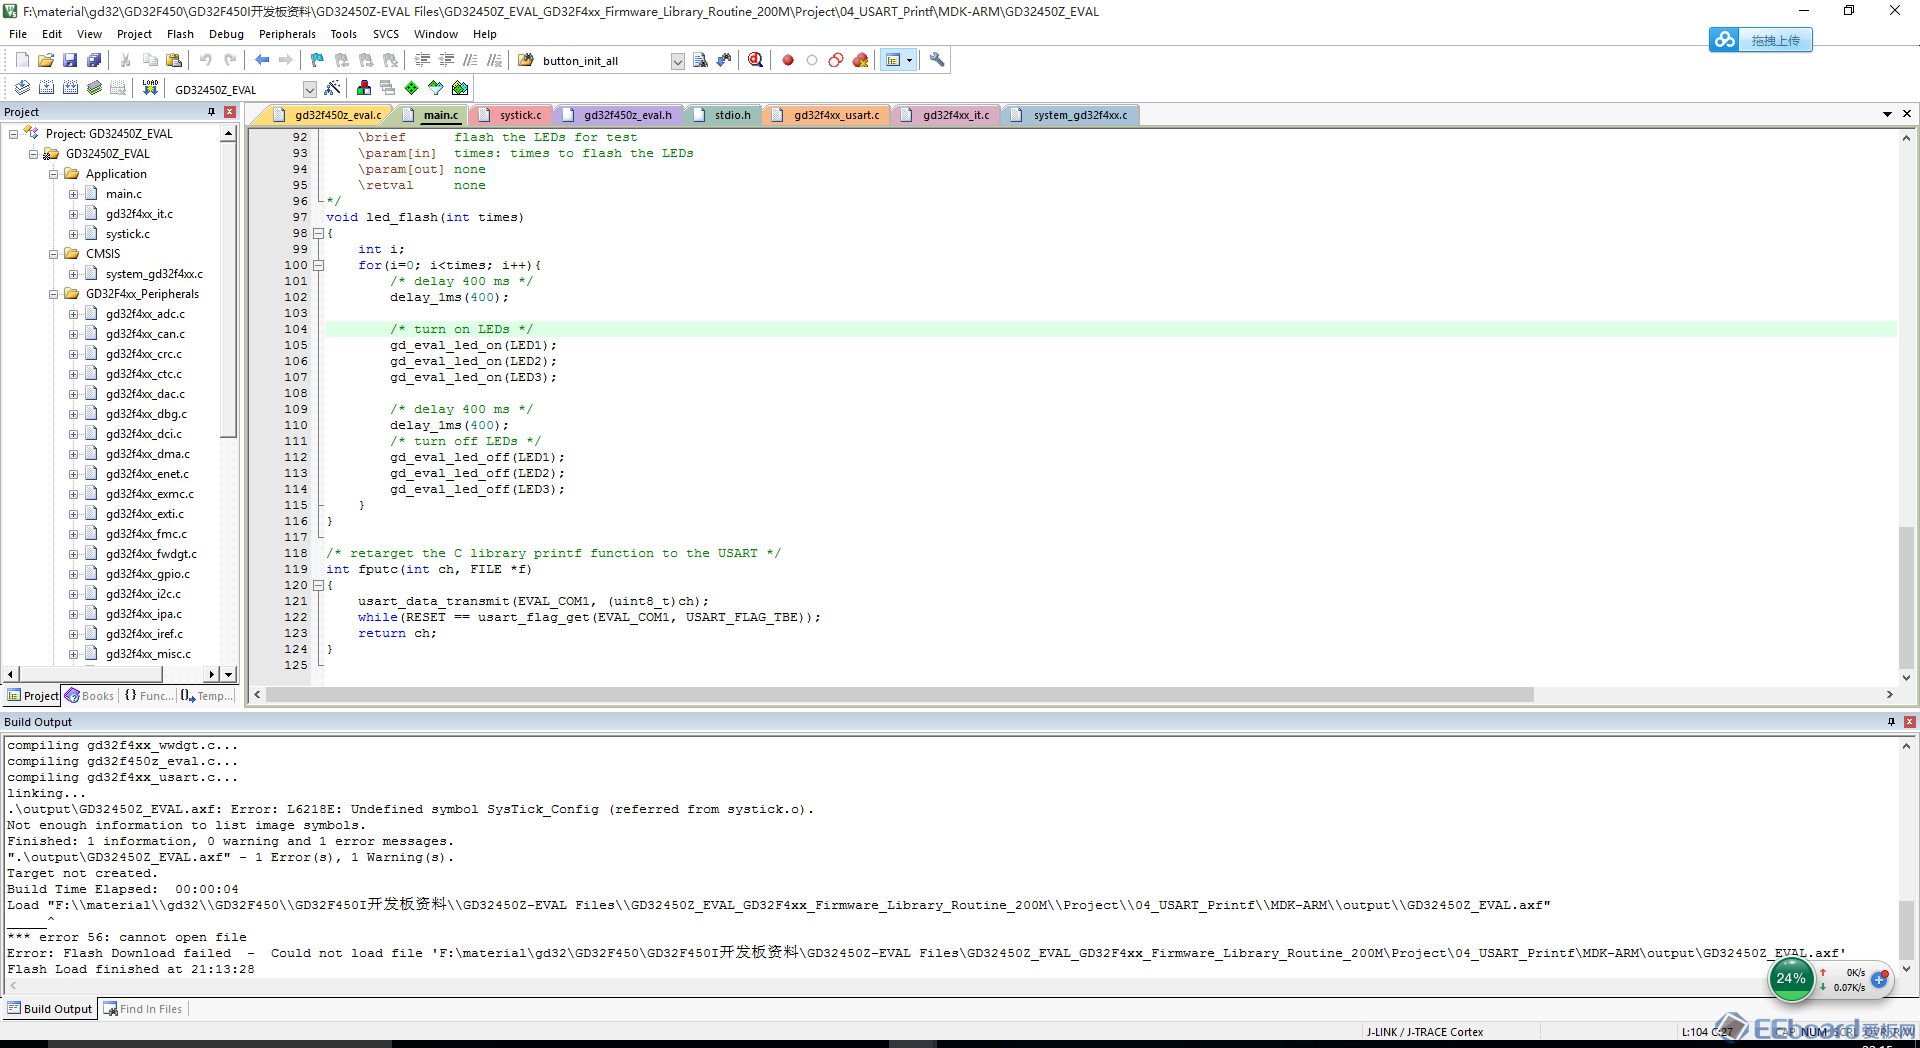Select systick.c in the project tree
Viewport: 1920px width, 1048px height.
pyautogui.click(x=127, y=234)
